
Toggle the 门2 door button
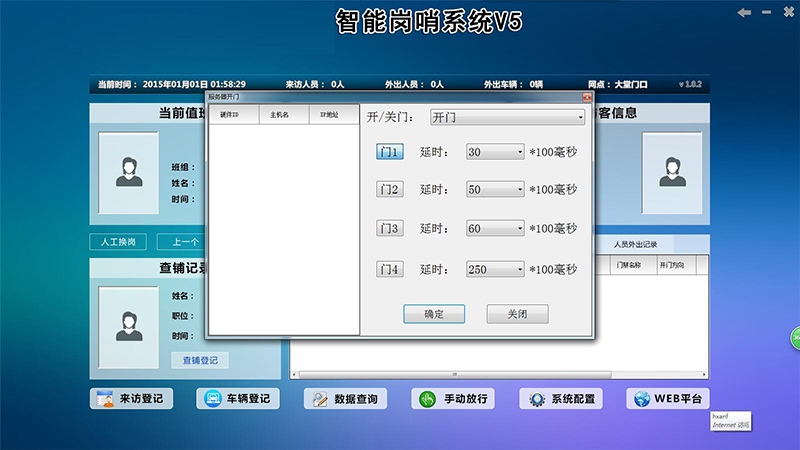point(389,189)
